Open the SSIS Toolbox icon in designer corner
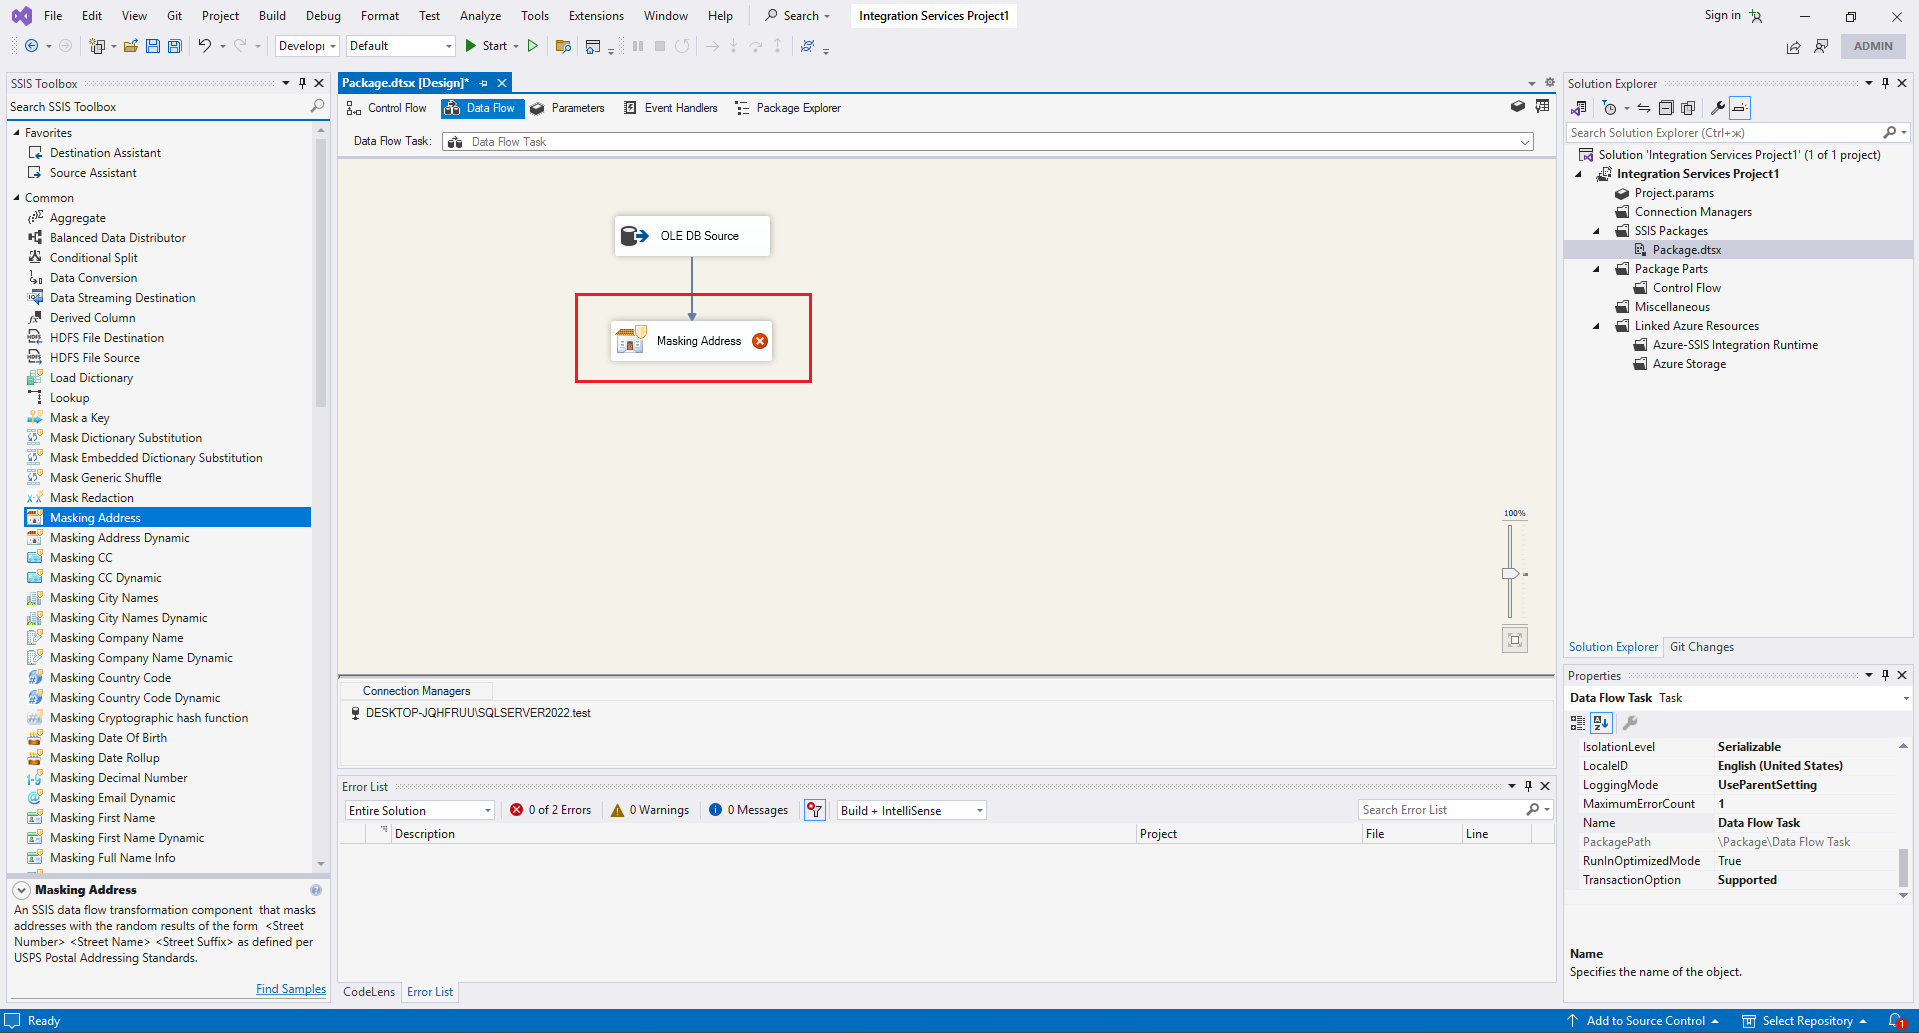This screenshot has width=1919, height=1033. click(1542, 106)
